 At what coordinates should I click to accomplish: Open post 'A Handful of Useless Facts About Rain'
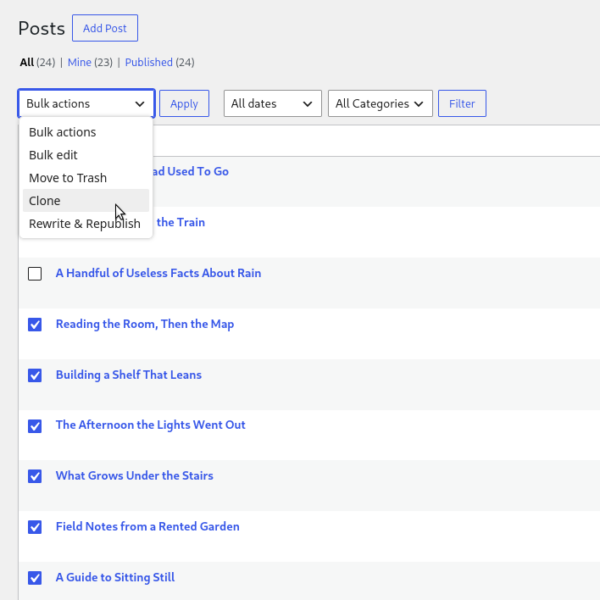[x=158, y=273]
